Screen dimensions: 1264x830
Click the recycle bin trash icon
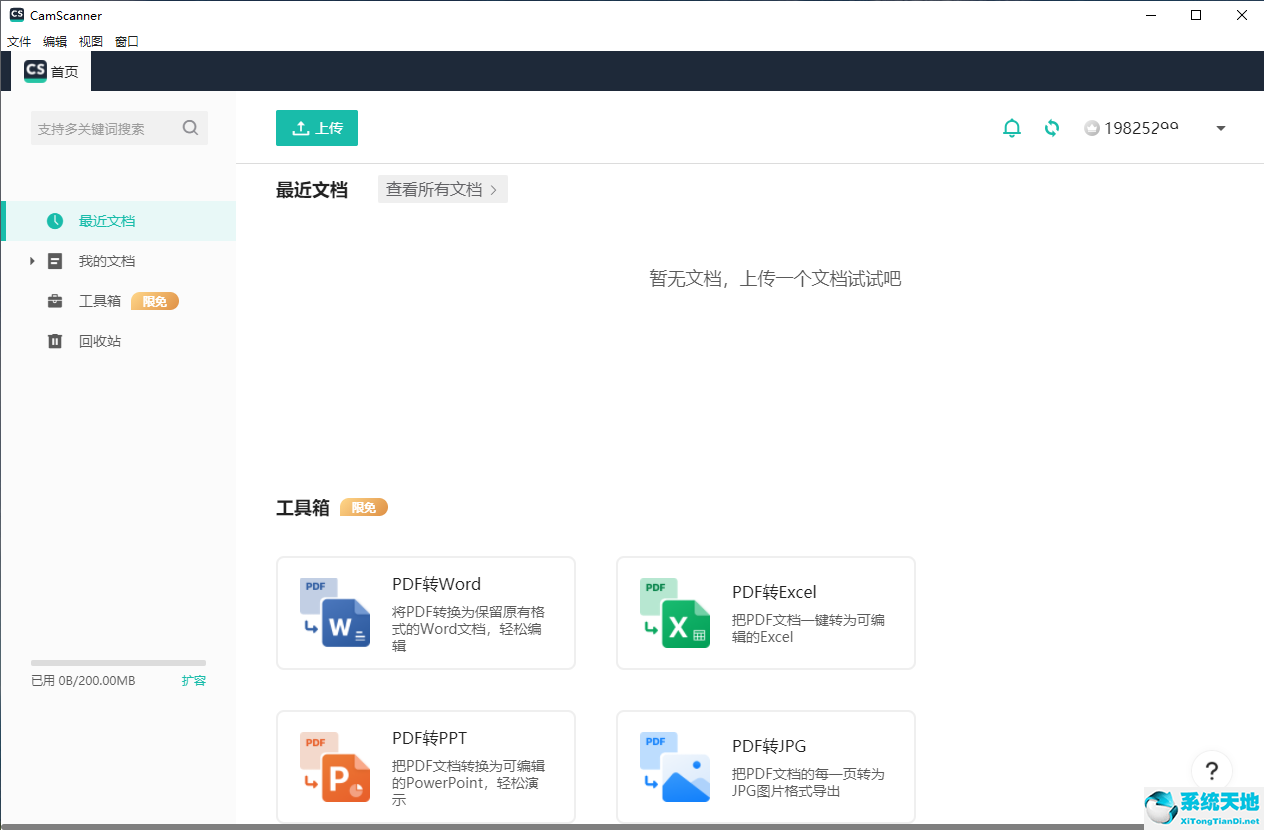point(55,341)
